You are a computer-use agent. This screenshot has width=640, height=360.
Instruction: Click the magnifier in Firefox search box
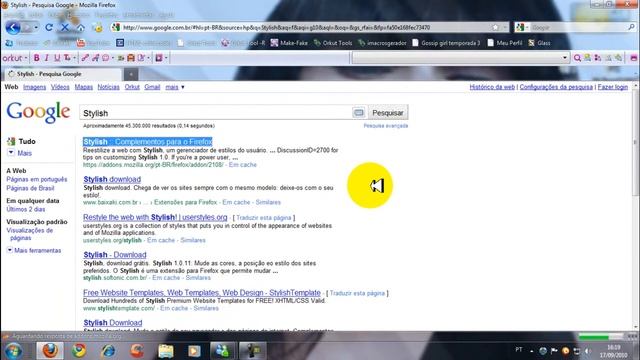tap(631, 27)
